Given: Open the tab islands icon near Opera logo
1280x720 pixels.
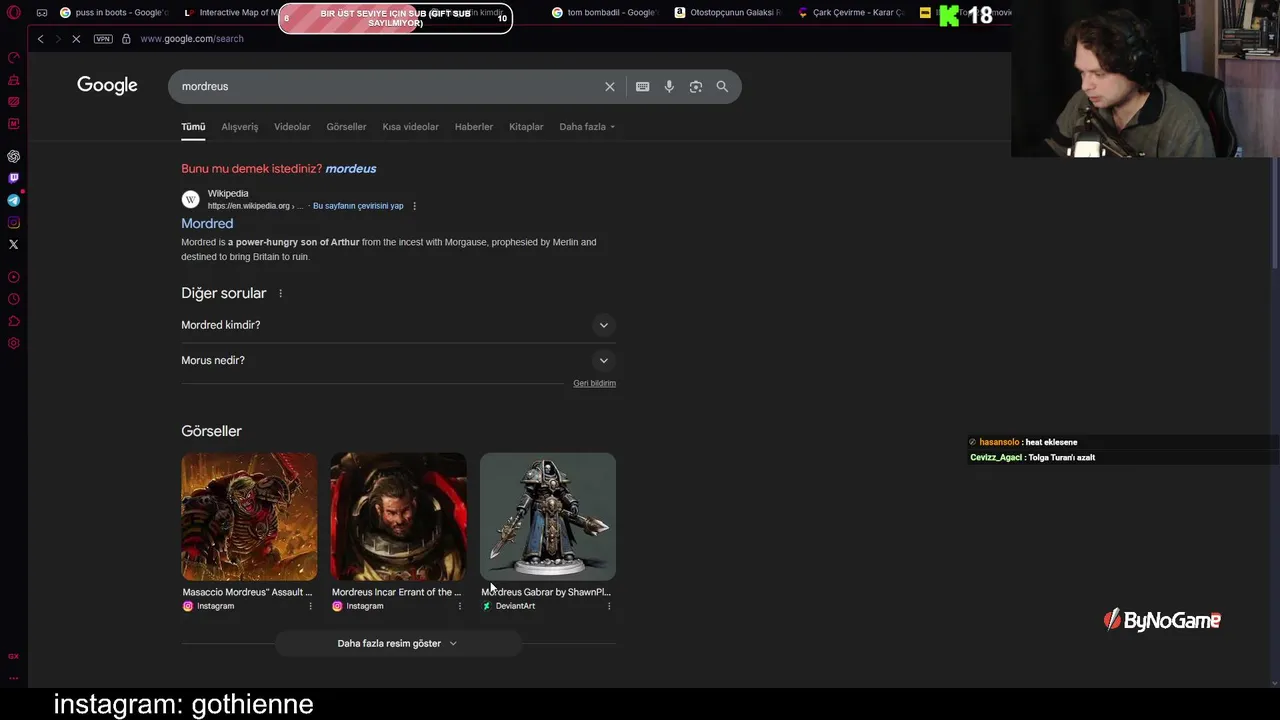Looking at the screenshot, I should click(x=42, y=13).
